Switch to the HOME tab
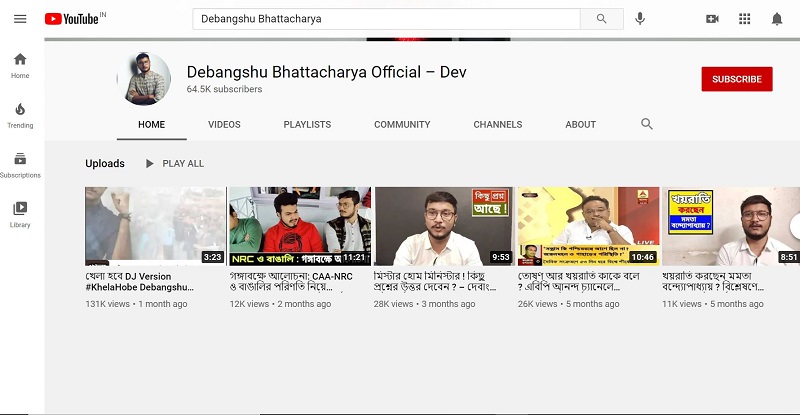 [x=152, y=125]
